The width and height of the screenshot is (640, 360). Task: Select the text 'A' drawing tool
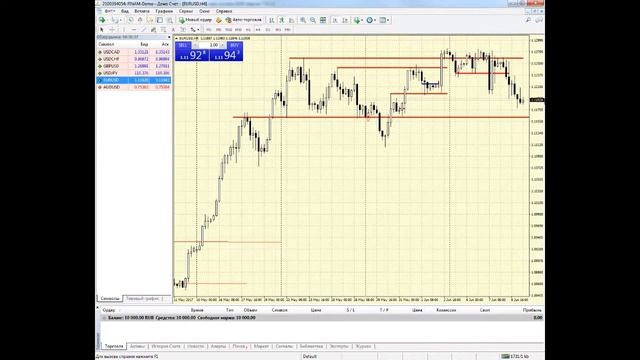173,30
